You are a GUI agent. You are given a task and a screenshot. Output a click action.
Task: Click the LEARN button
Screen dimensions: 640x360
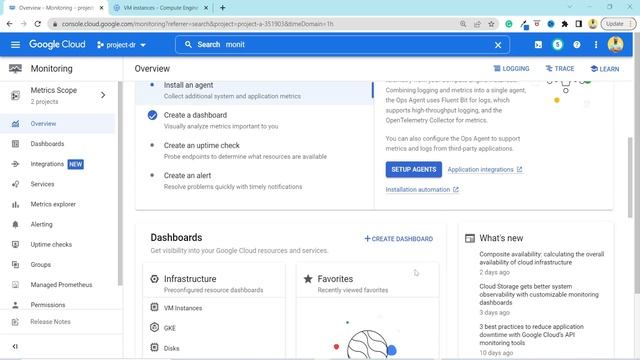pyautogui.click(x=604, y=69)
